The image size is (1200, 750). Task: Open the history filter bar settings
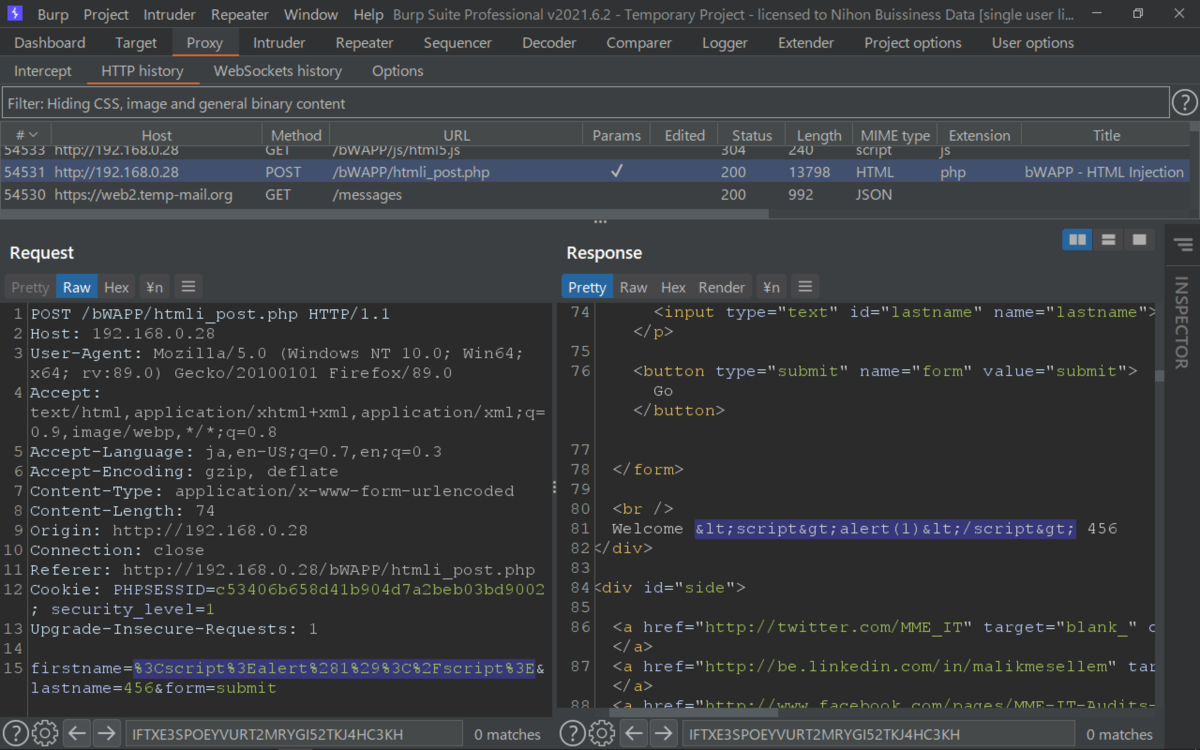tap(585, 103)
